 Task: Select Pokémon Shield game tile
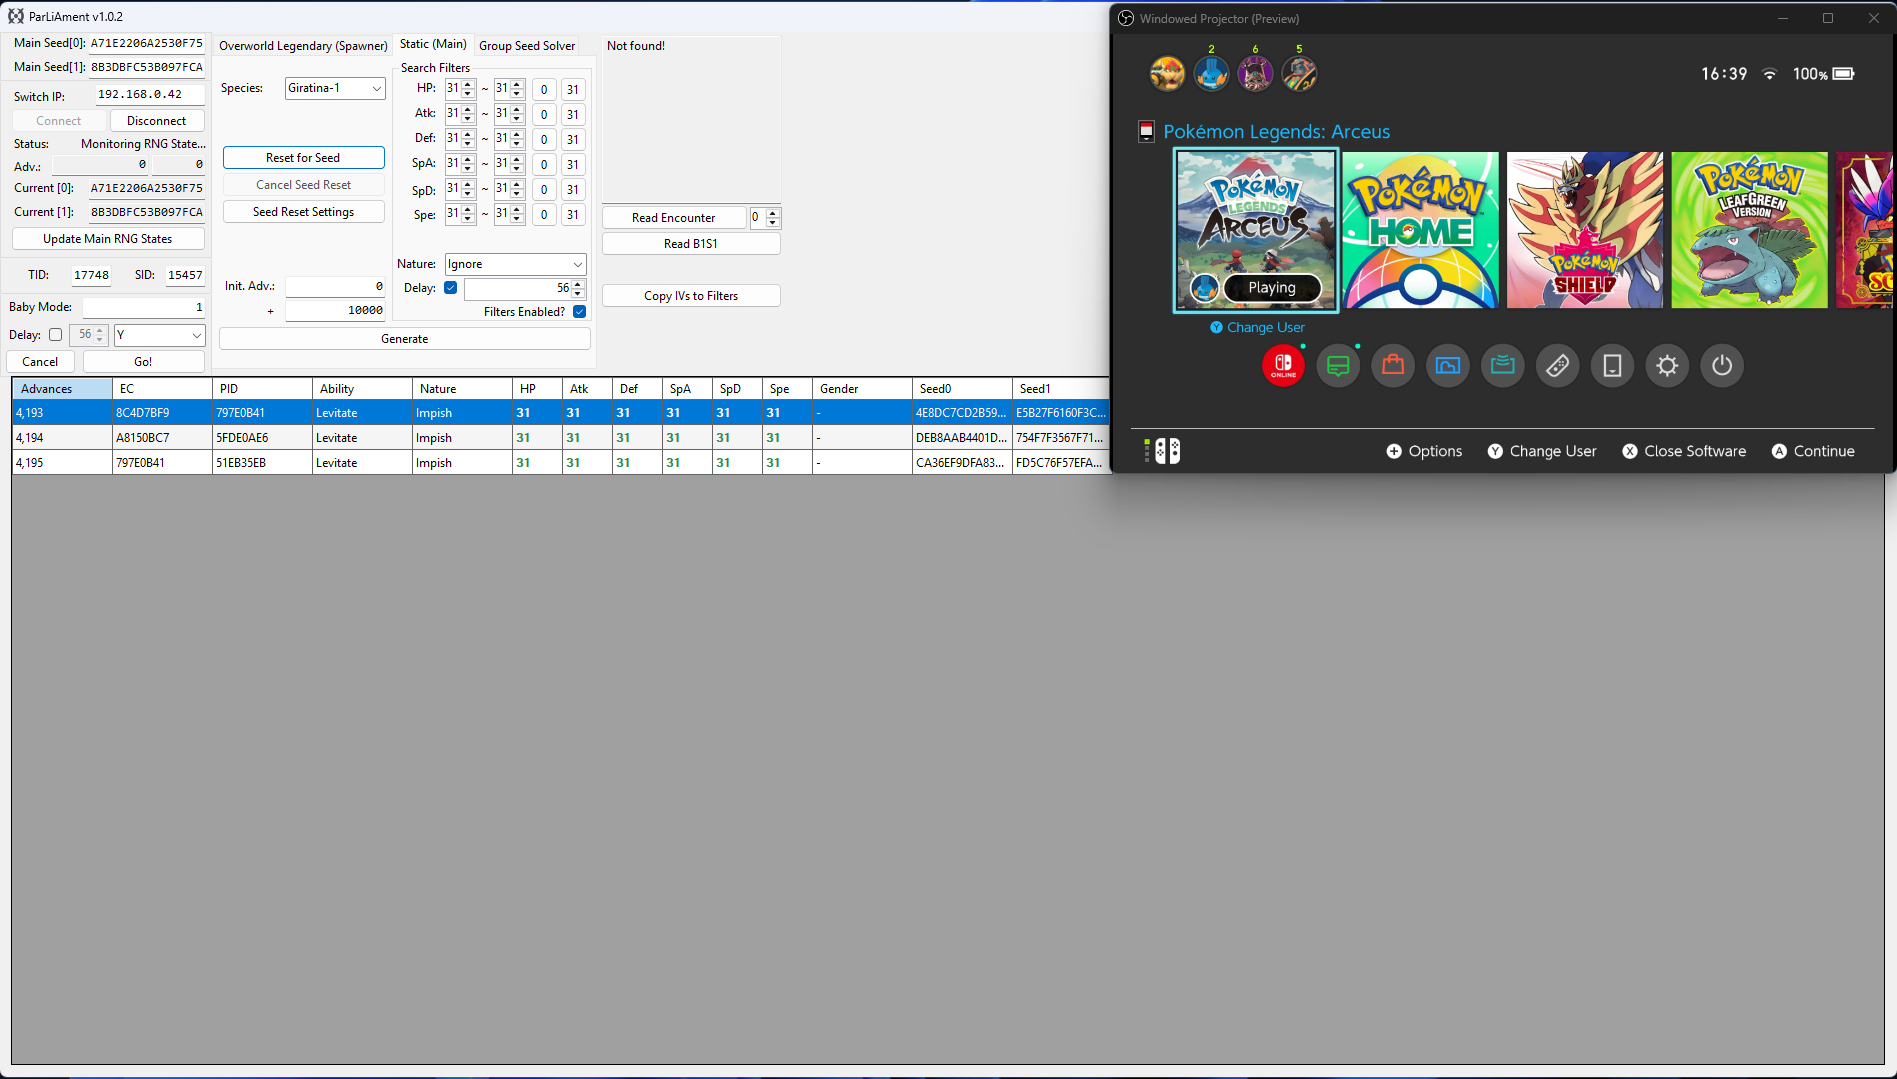[1585, 230]
